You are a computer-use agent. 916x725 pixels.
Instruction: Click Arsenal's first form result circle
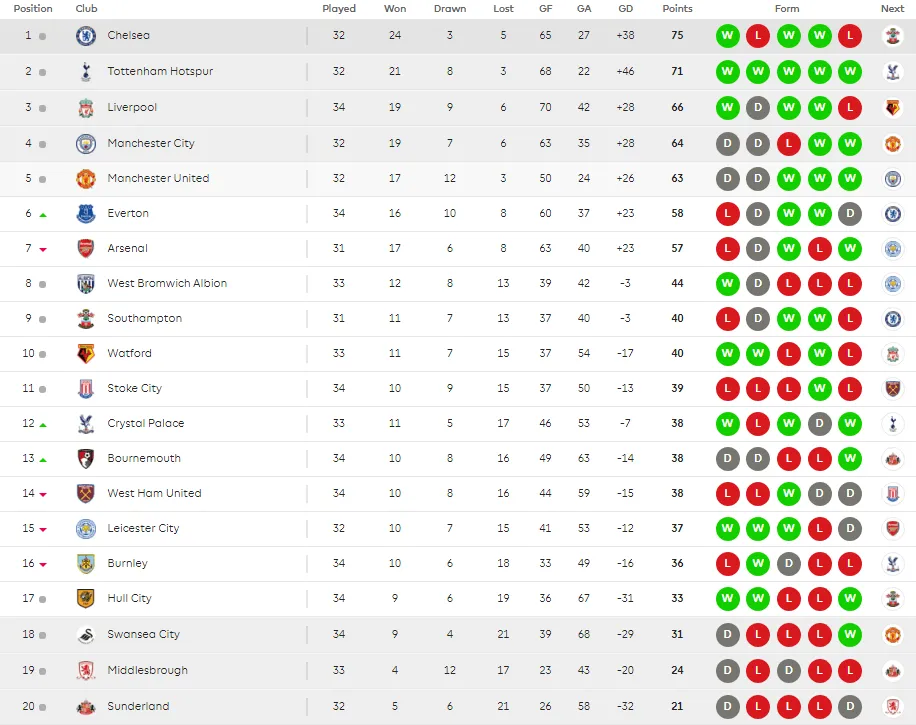point(728,248)
